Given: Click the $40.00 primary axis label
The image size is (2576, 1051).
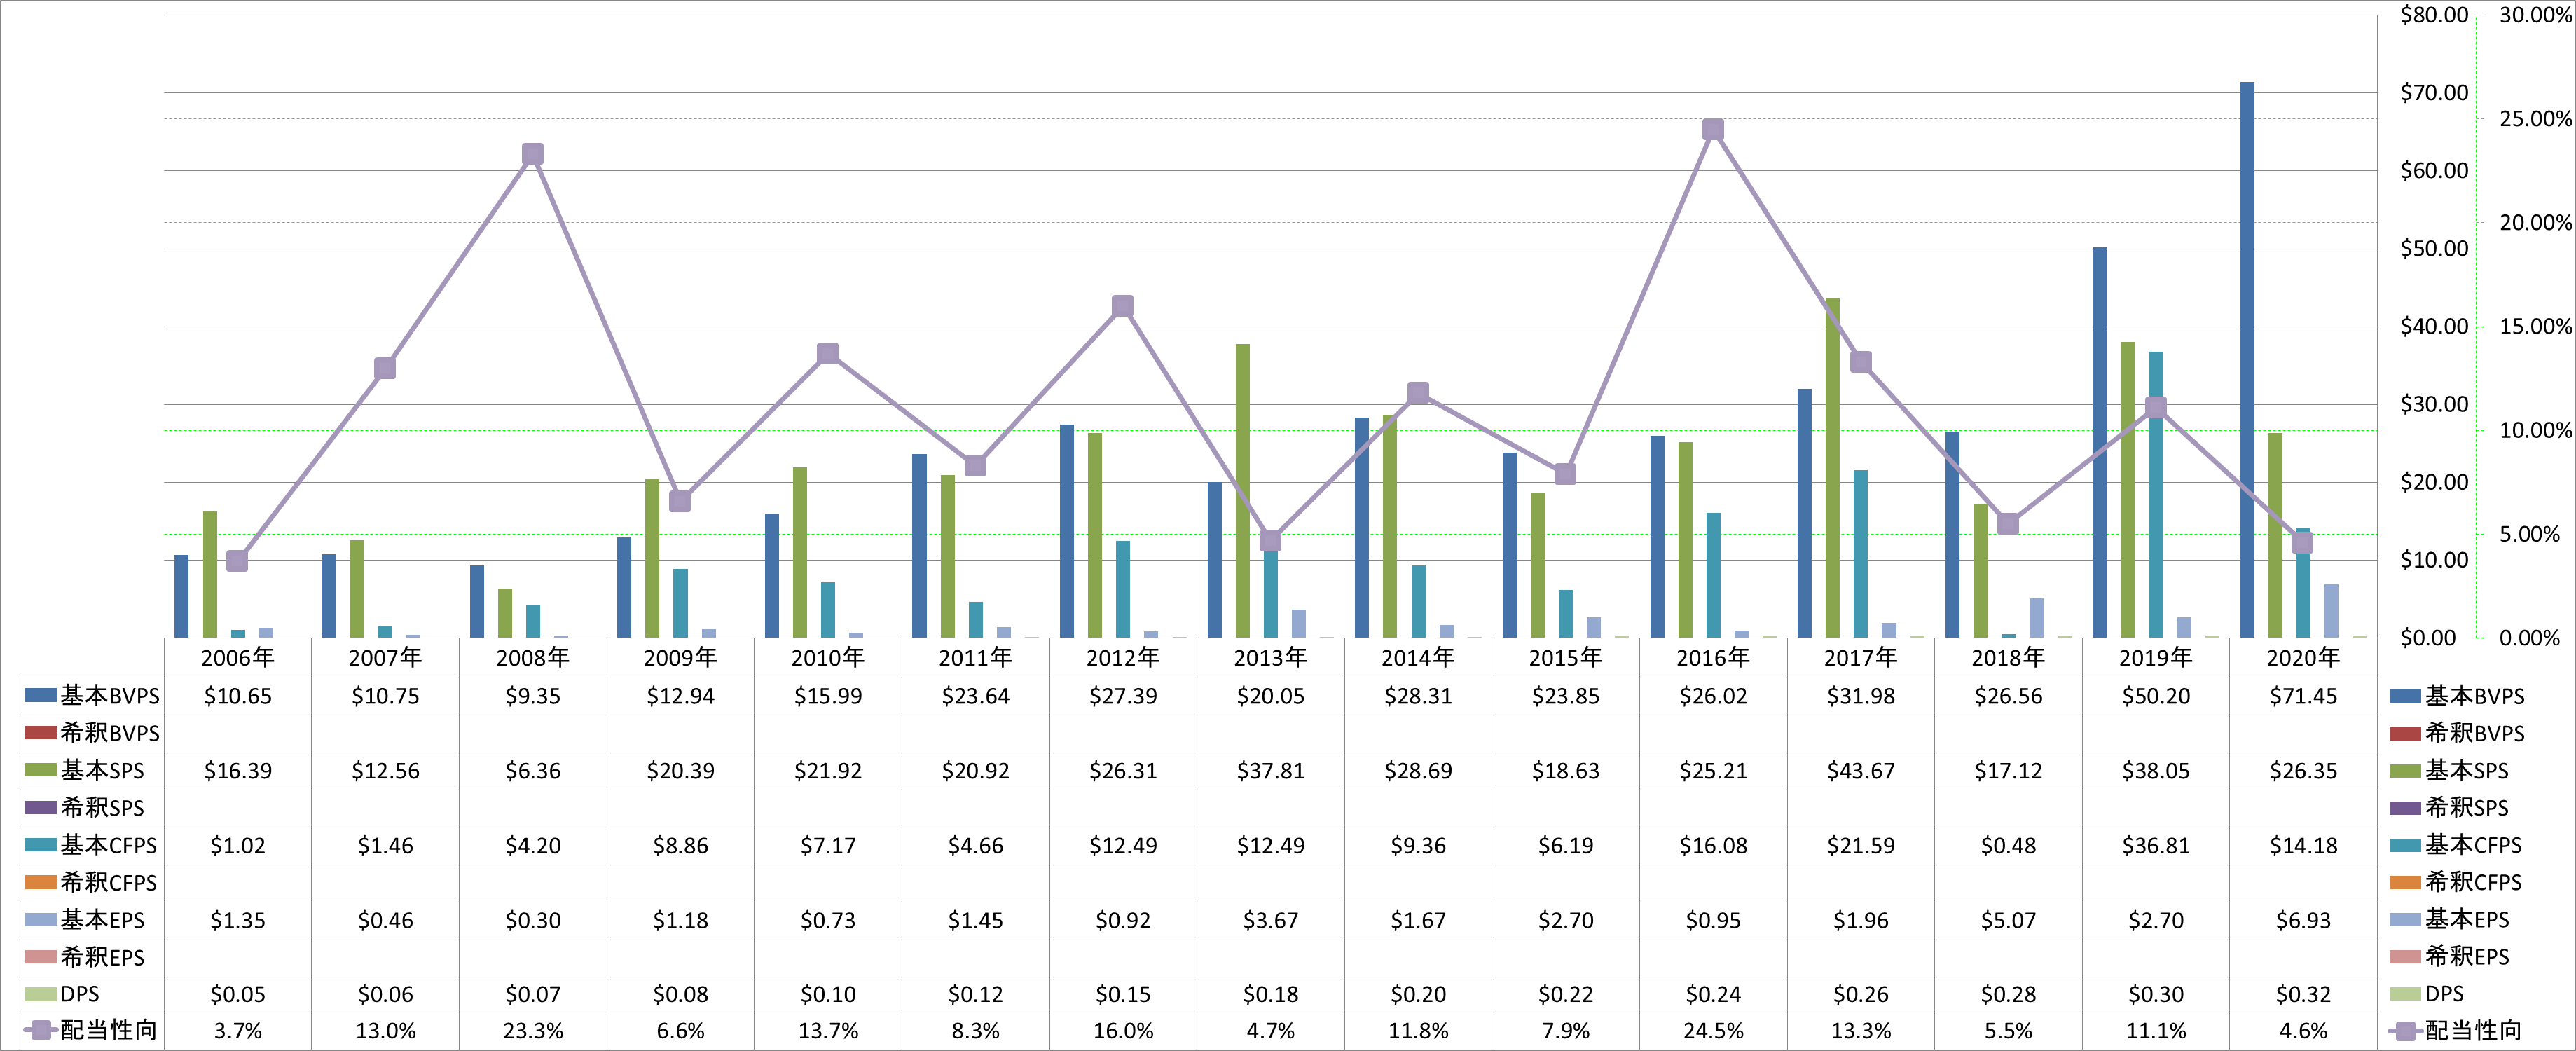Looking at the screenshot, I should point(2434,326).
